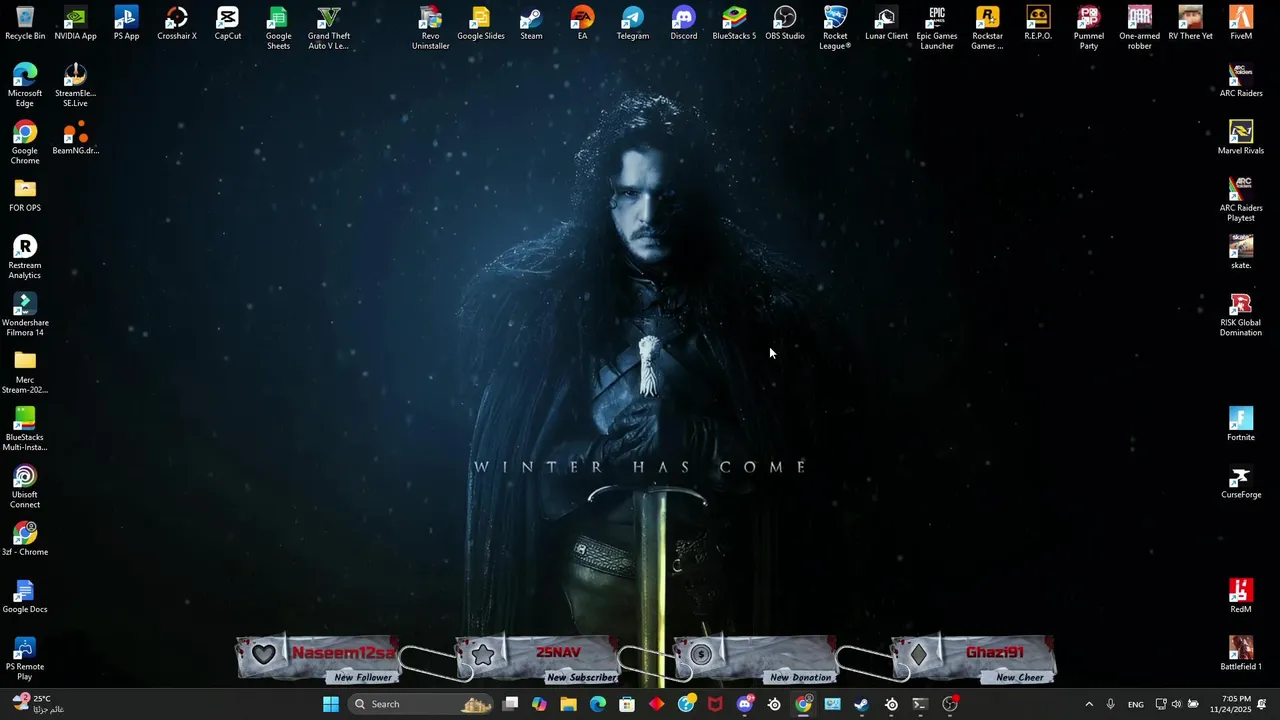The width and height of the screenshot is (1280, 720).
Task: Open the Terminal taskbar icon
Action: click(920, 704)
